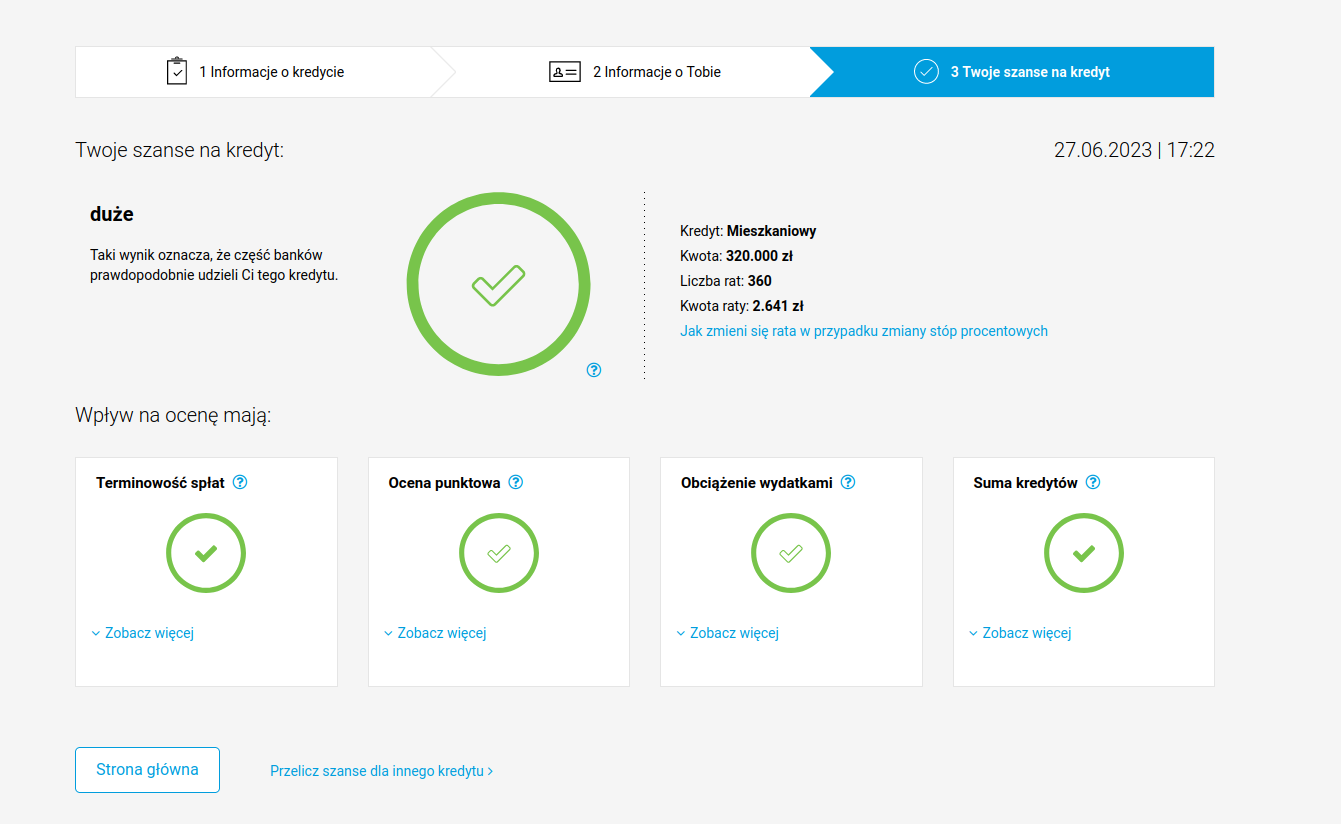The width and height of the screenshot is (1341, 824).
Task: Open link about interest rate change impact
Action: [x=863, y=331]
